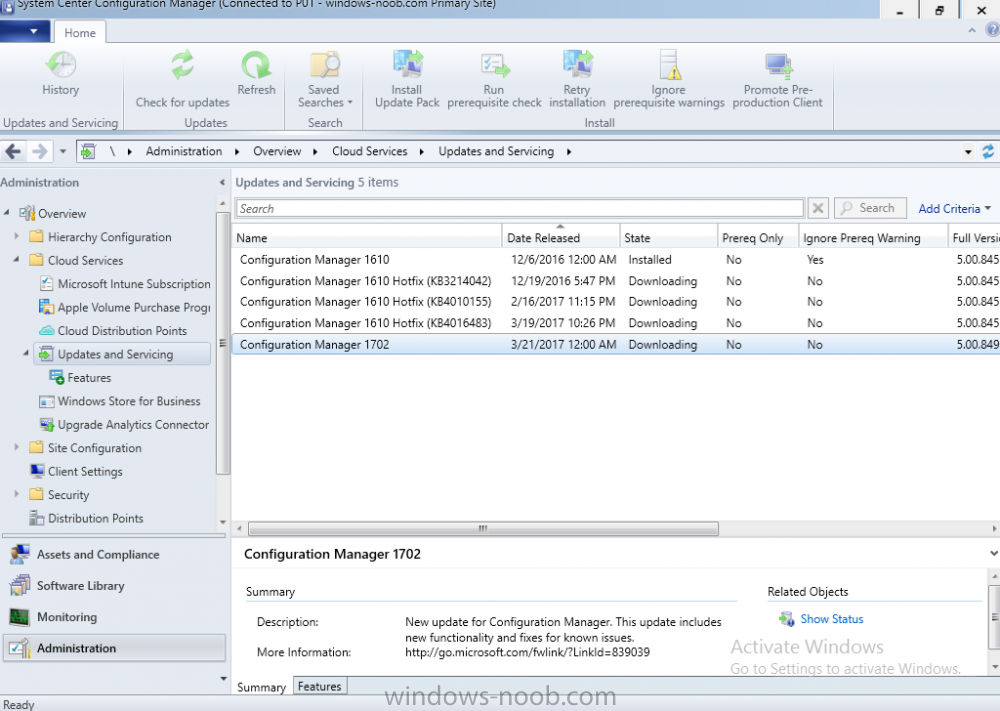Go back with the navigation arrow

click(13, 152)
